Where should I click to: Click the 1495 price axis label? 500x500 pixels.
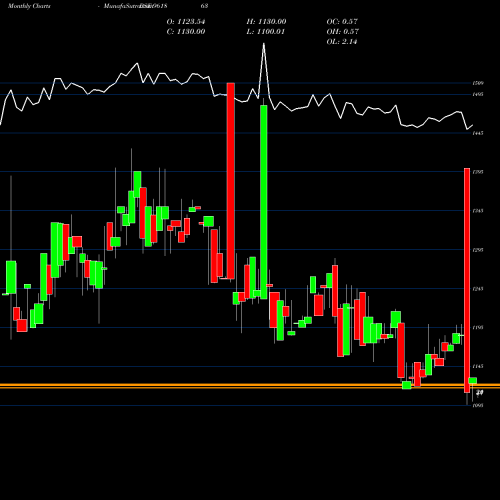pyautogui.click(x=478, y=94)
